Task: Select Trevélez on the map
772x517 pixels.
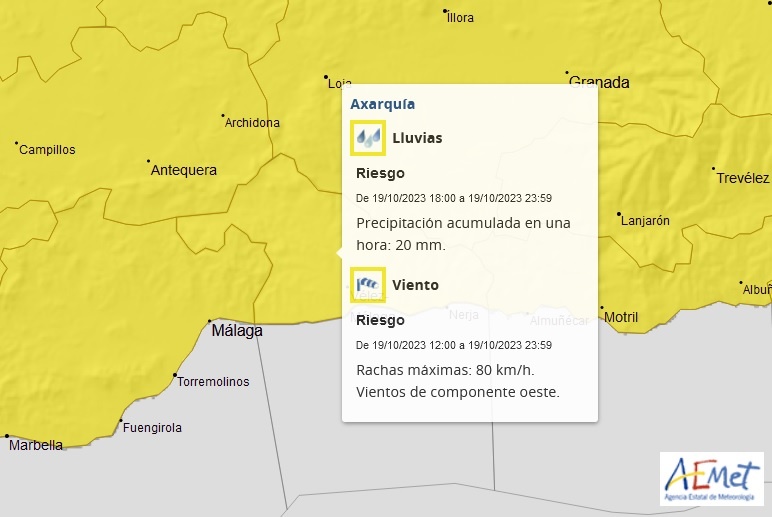Action: point(743,178)
